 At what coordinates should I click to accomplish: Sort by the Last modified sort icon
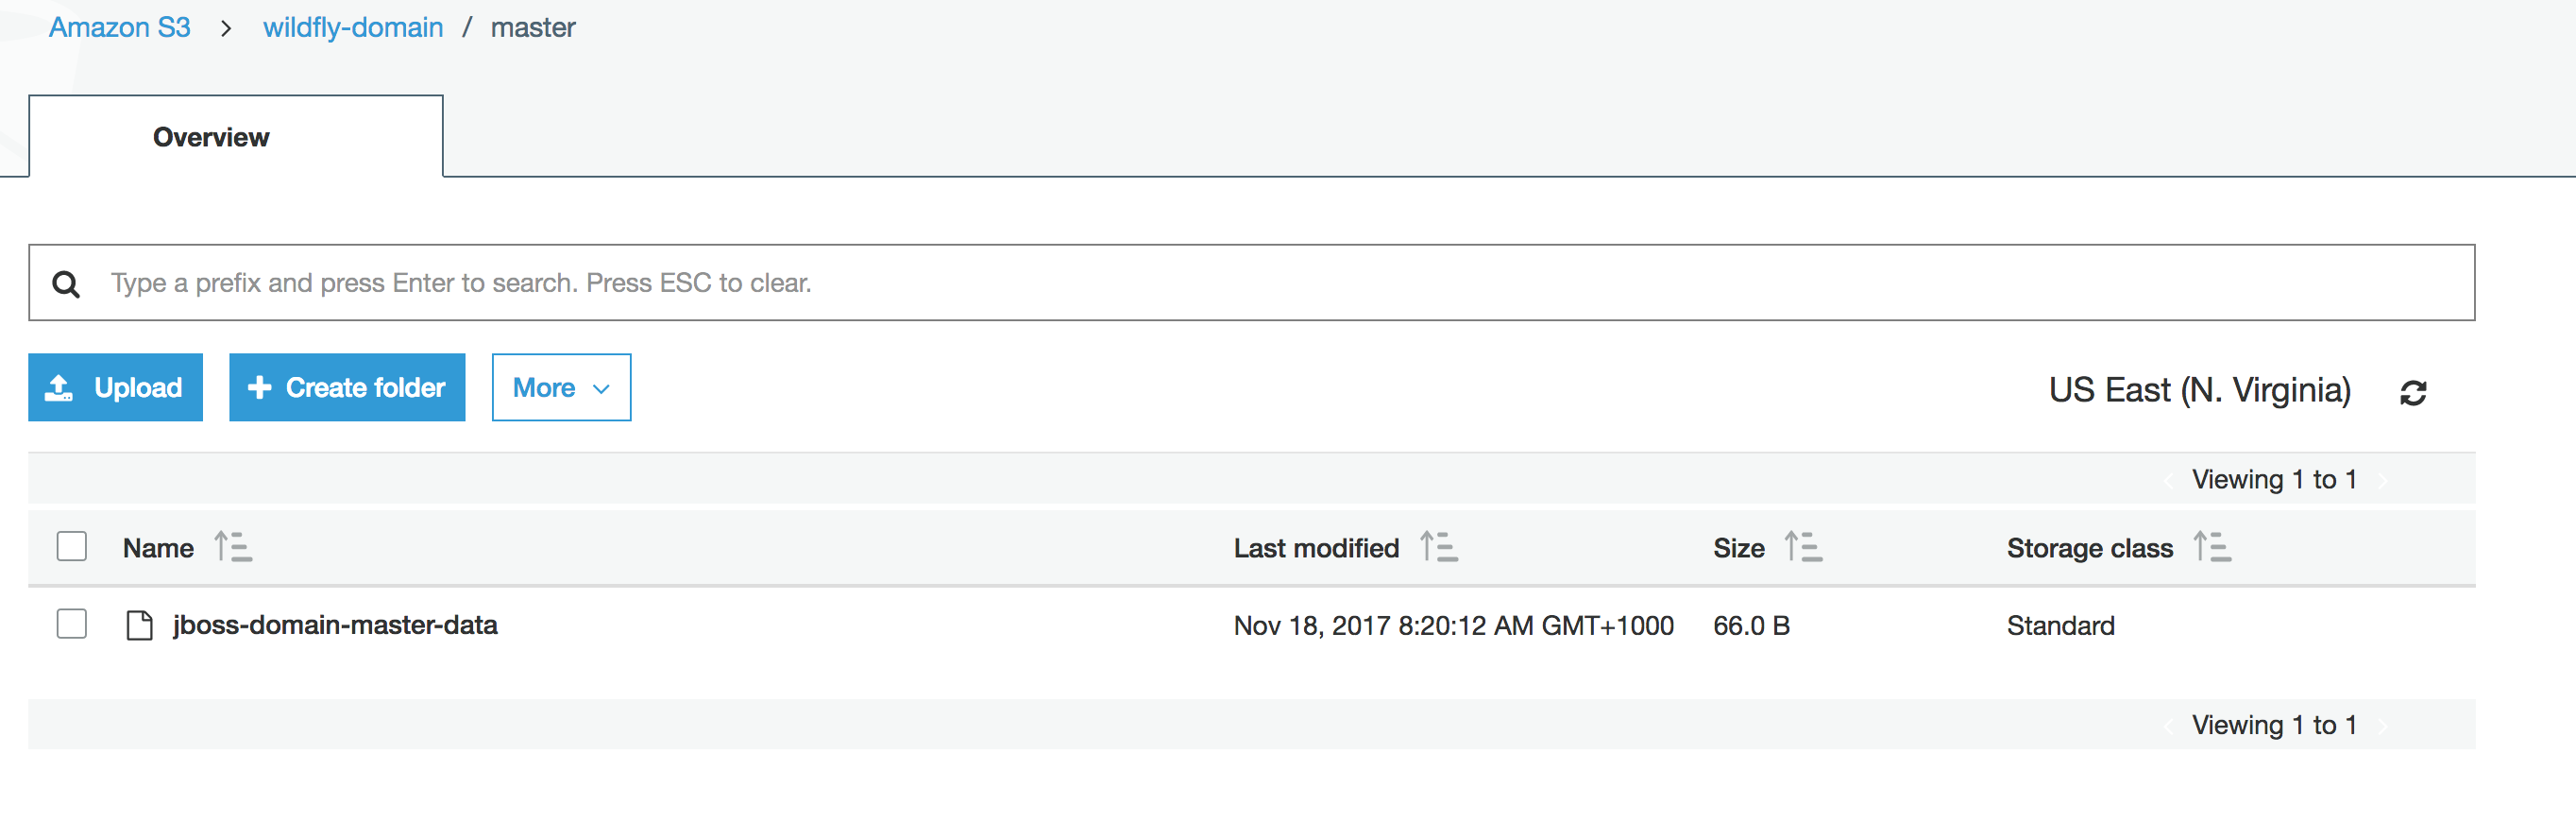click(x=1439, y=547)
